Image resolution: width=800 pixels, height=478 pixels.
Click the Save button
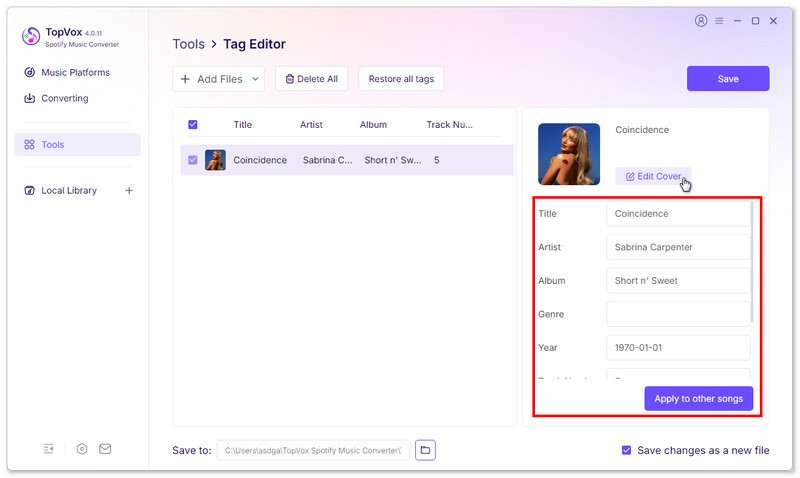coord(728,79)
